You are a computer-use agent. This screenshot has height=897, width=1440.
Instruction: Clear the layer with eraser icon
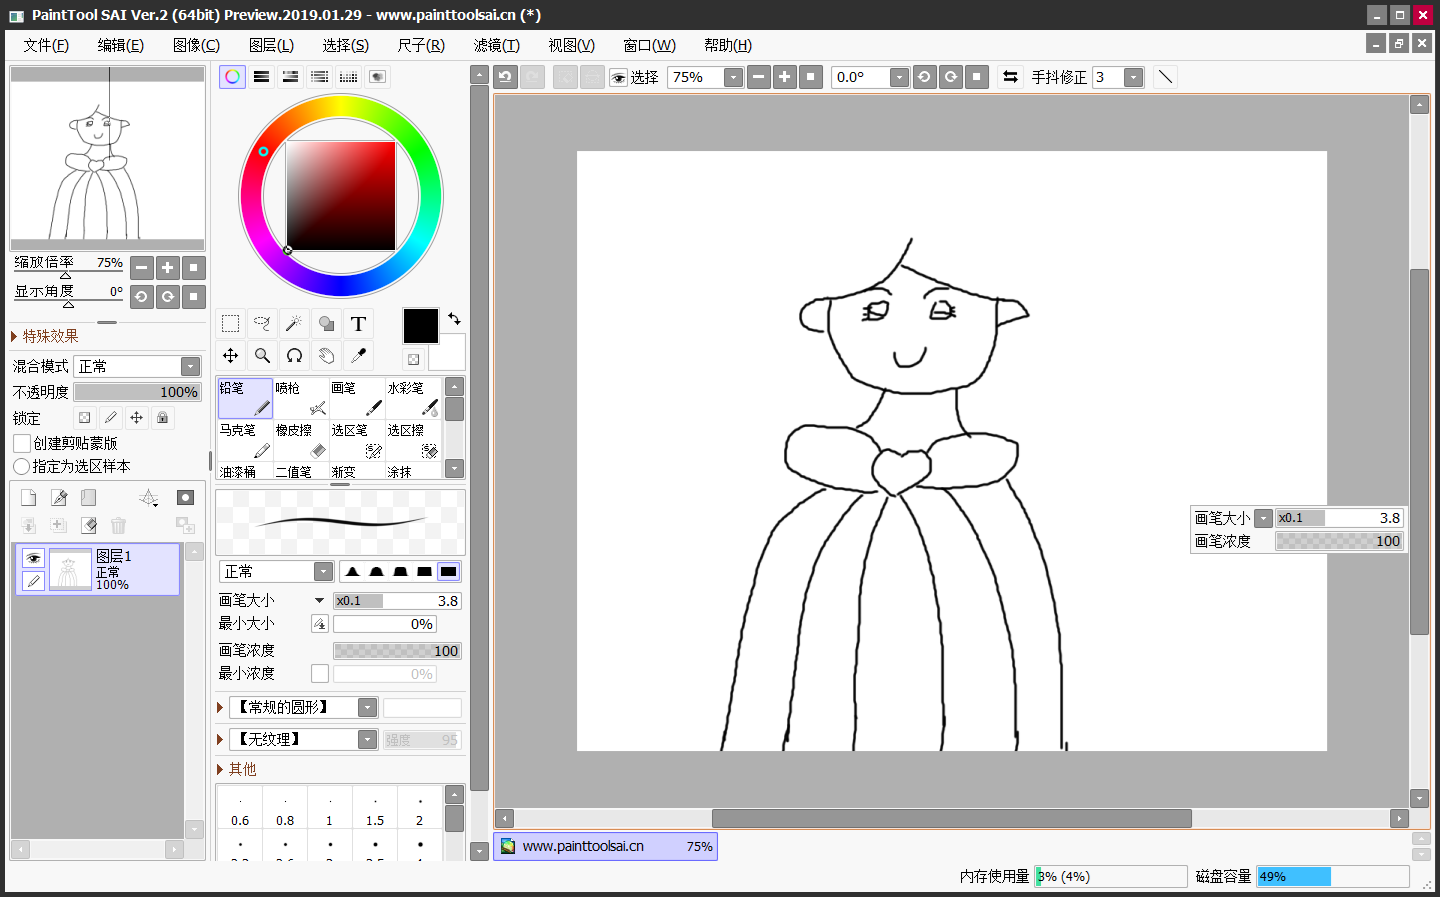tap(89, 525)
